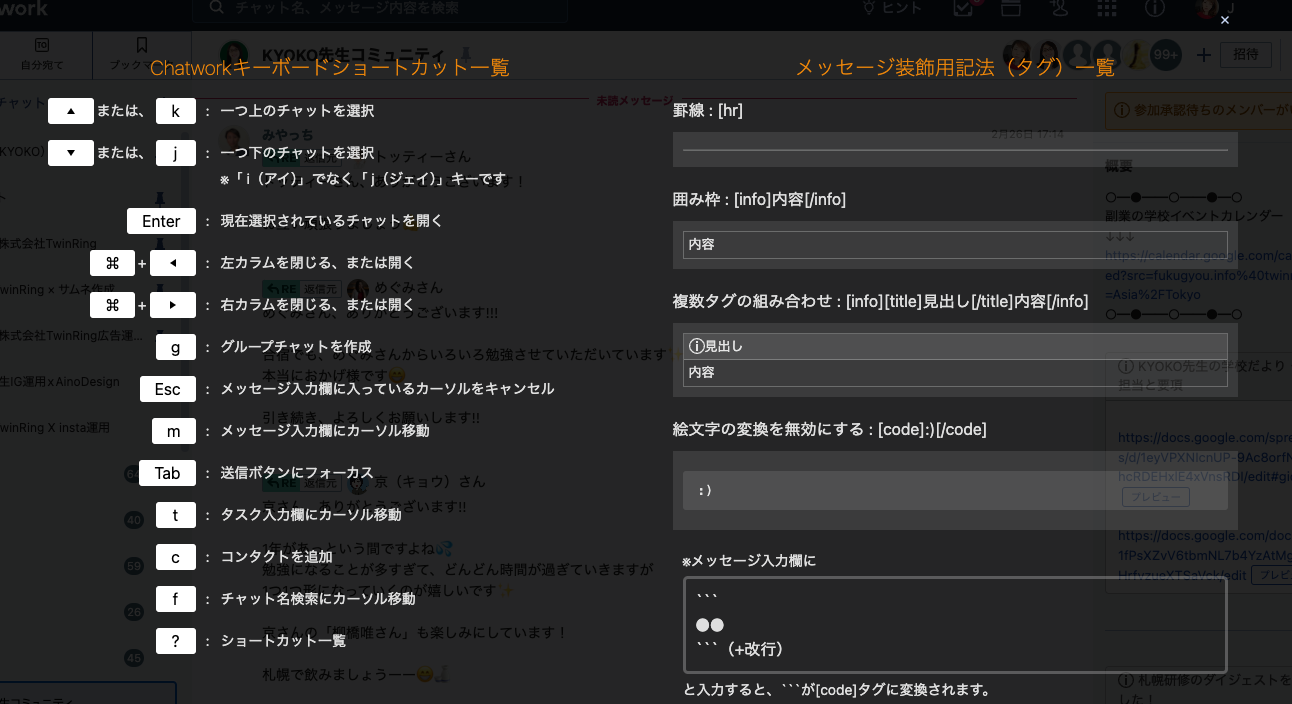Screen dimensions: 1292x704
Task: Click the file management icon in the header
Action: pyautogui.click(x=1010, y=8)
